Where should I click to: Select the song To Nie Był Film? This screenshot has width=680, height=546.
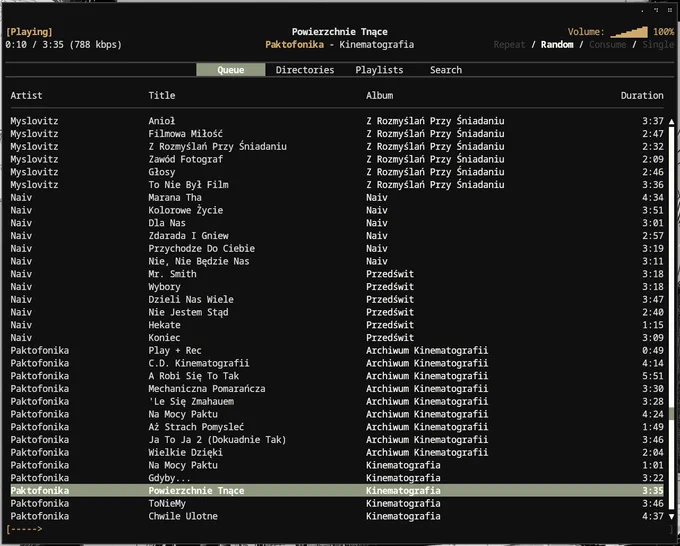(337, 185)
